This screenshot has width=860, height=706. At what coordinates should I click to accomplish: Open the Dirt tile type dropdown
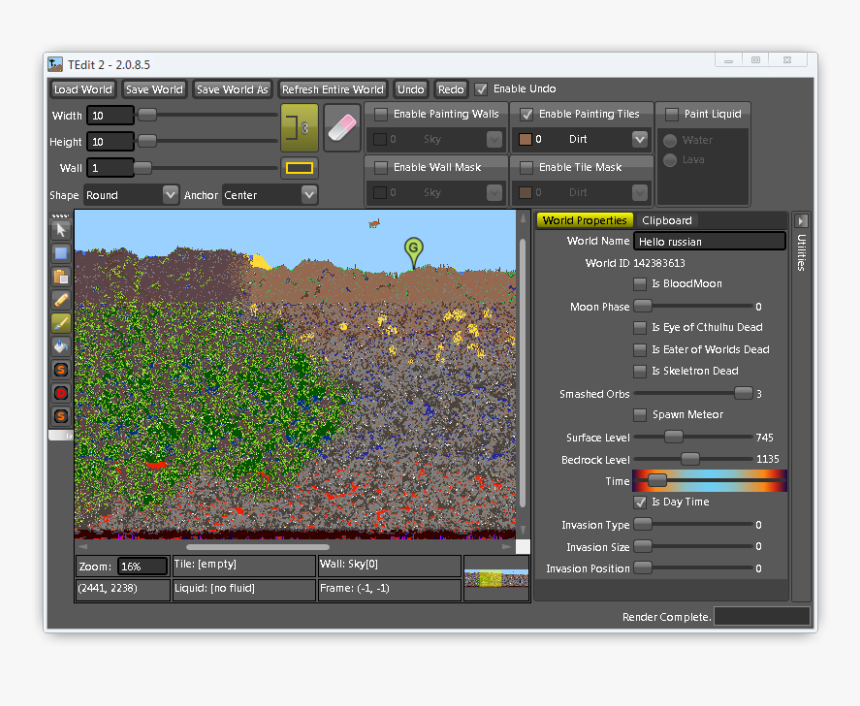coord(639,140)
